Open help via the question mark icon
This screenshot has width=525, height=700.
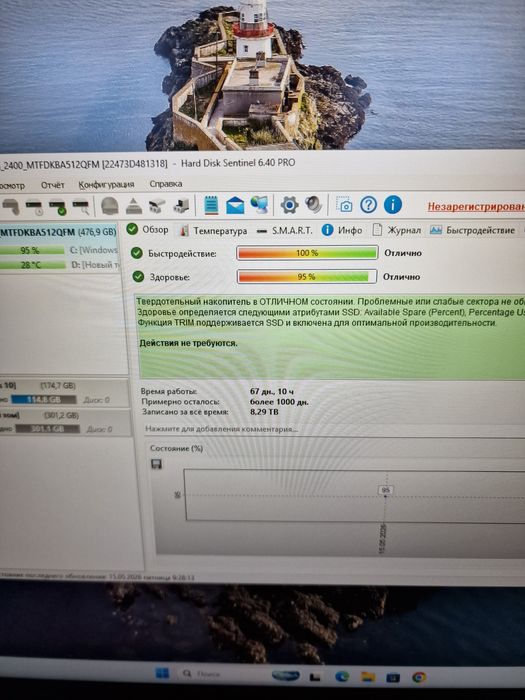tap(368, 205)
